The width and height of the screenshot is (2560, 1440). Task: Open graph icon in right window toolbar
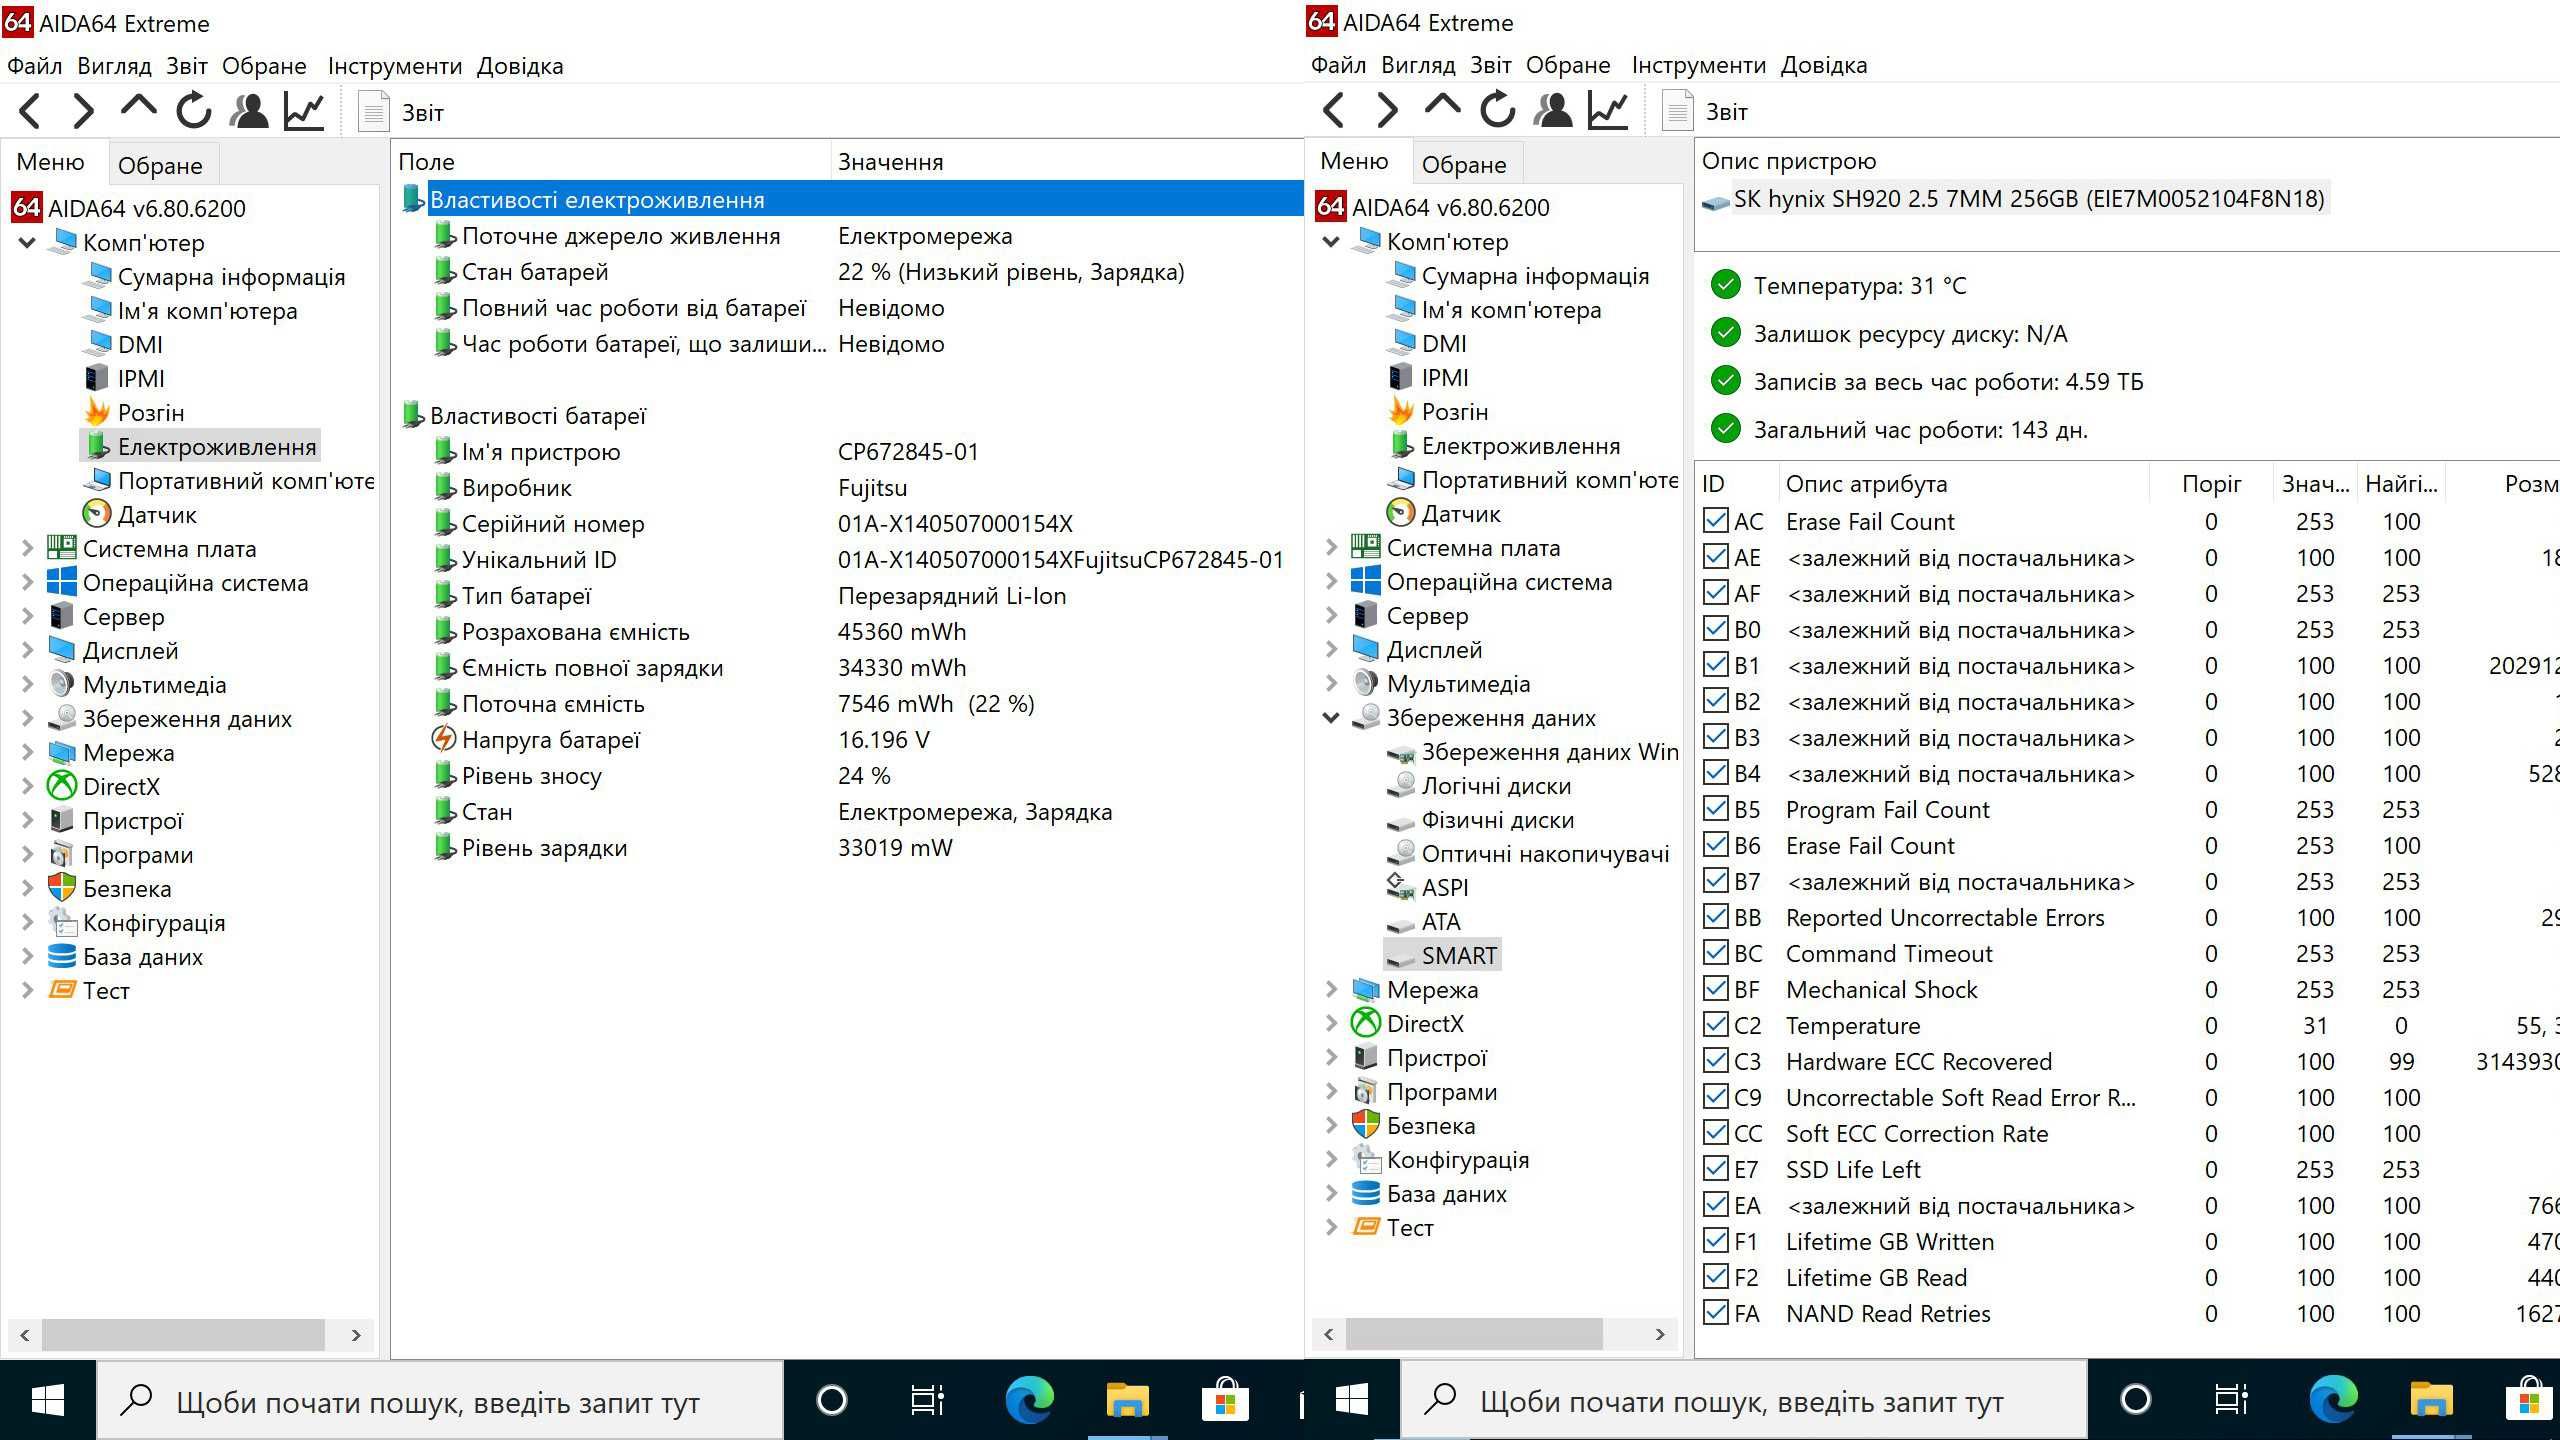1608,110
